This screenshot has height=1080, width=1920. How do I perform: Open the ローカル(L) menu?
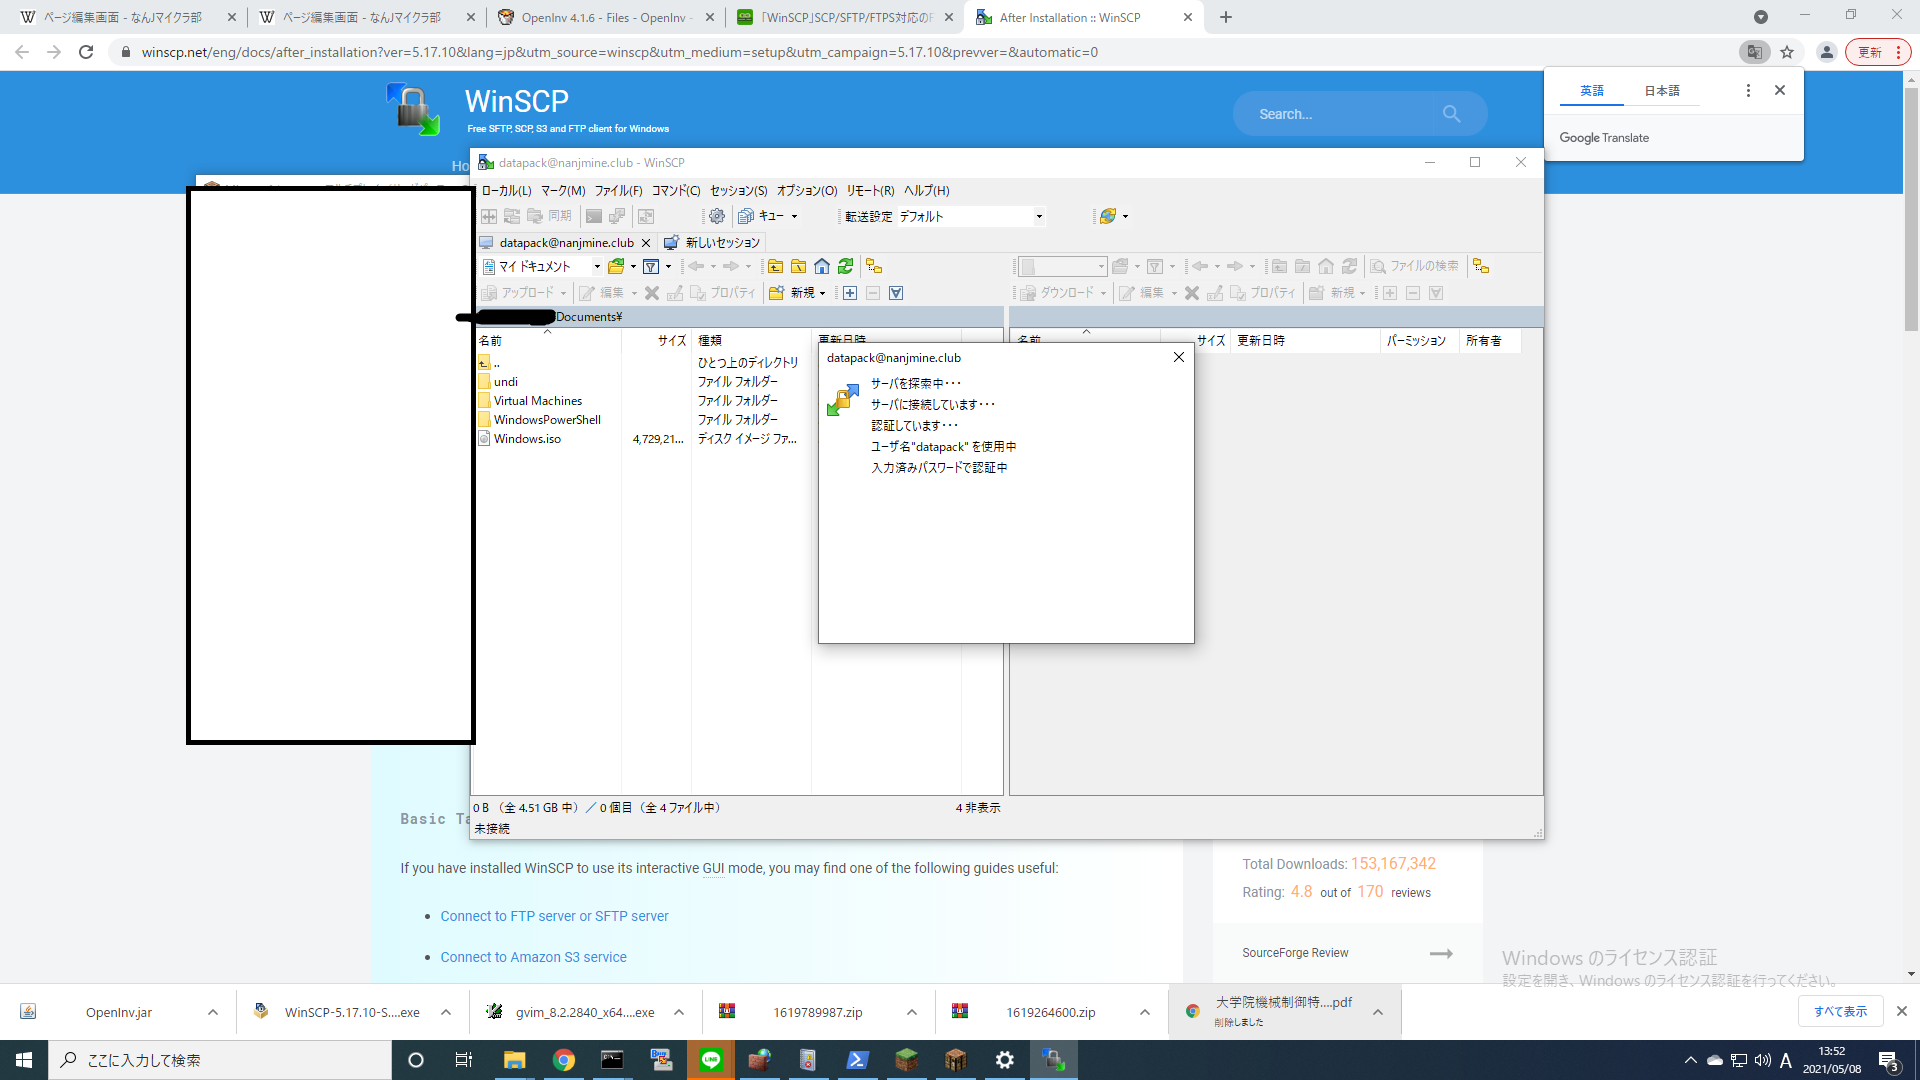point(506,190)
